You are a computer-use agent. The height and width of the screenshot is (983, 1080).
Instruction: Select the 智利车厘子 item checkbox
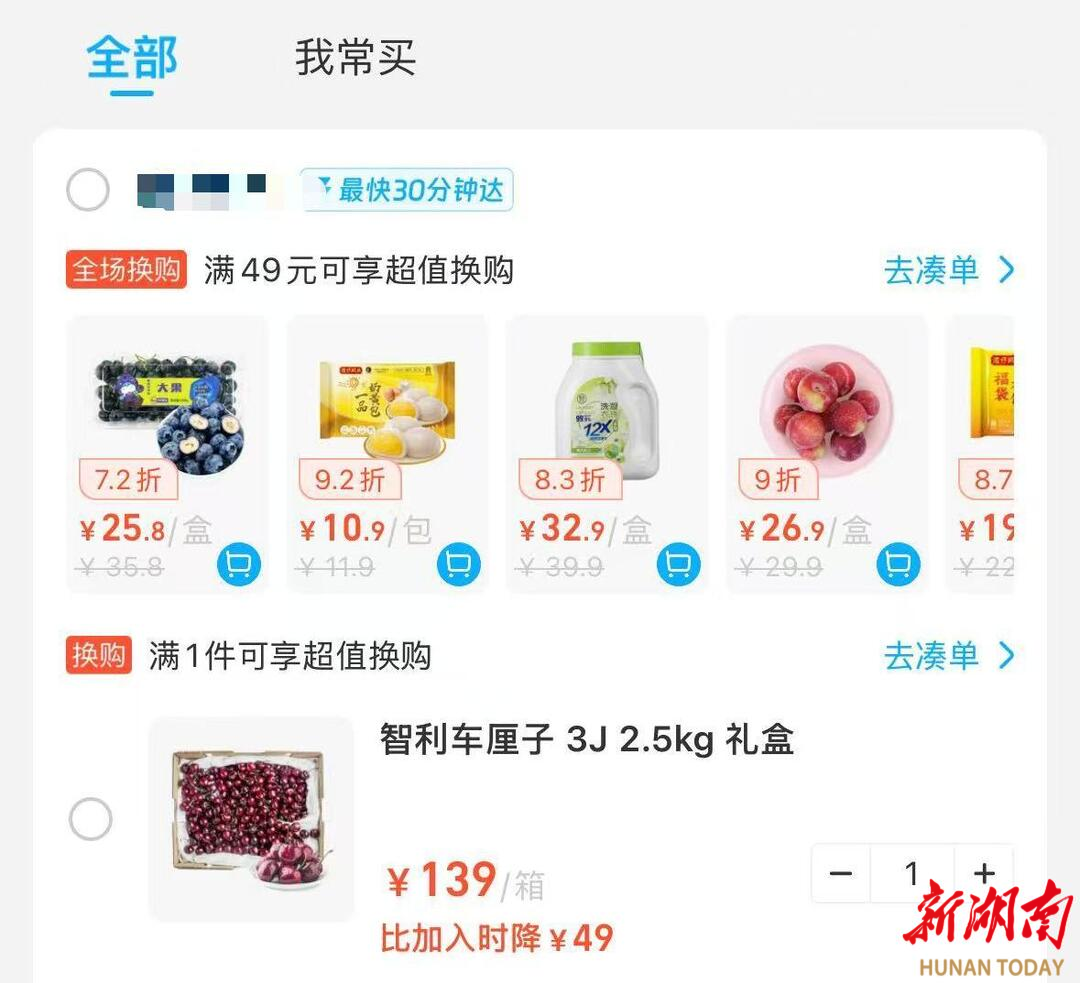90,819
